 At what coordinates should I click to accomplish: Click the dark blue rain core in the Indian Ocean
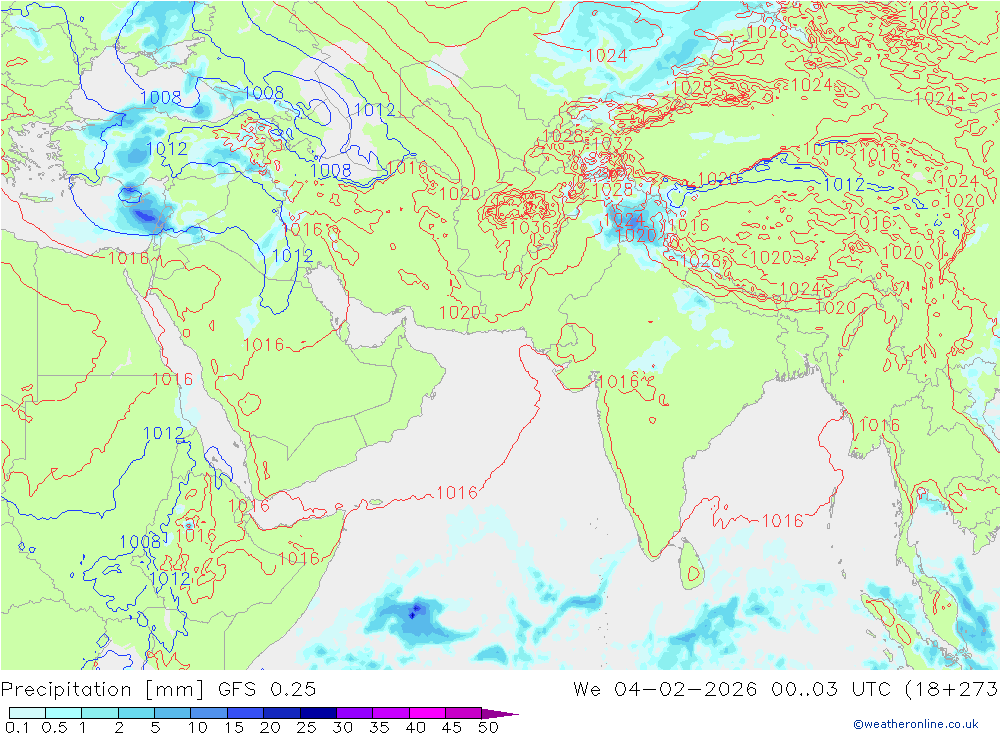click(x=415, y=611)
